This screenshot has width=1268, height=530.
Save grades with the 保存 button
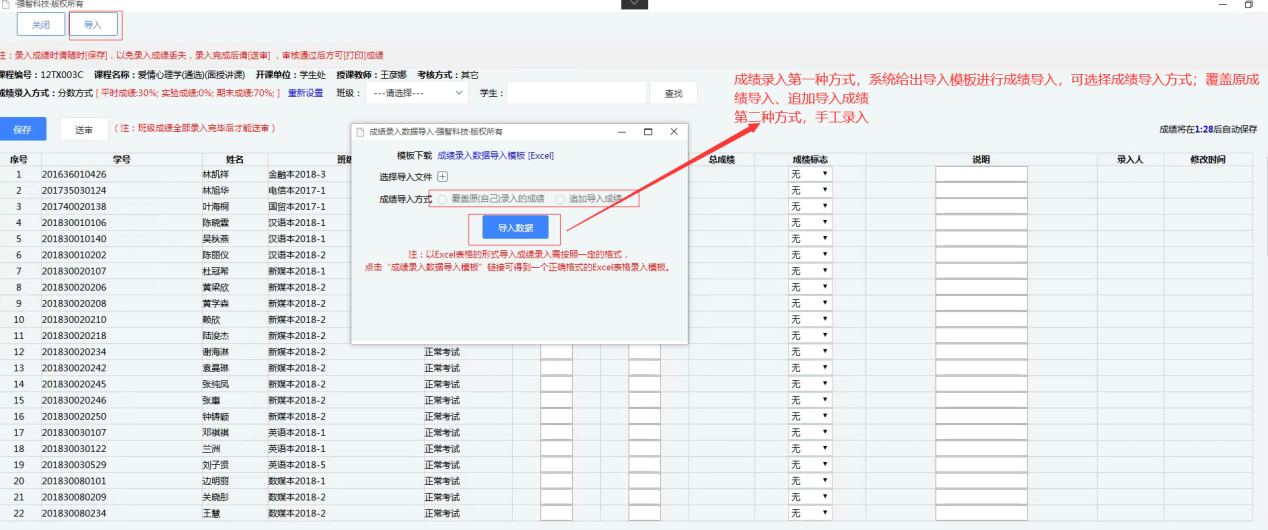coord(23,129)
